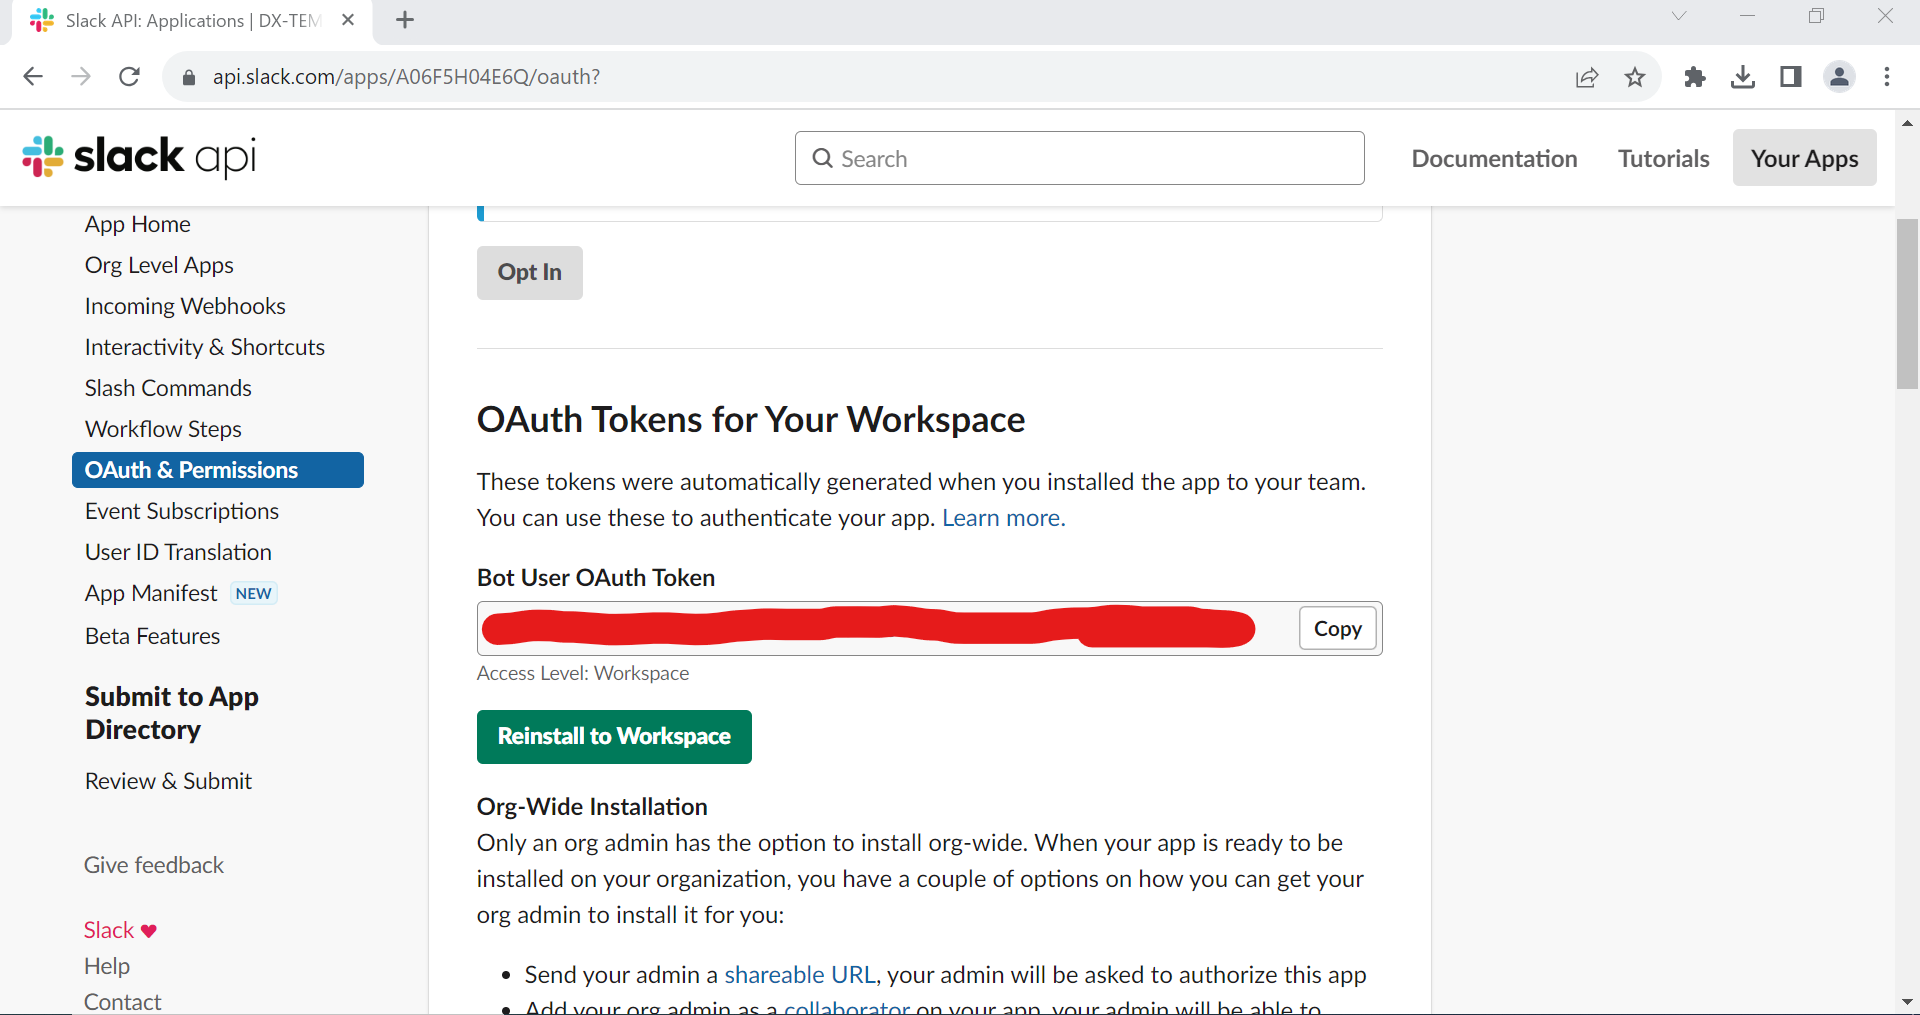Close the Slack API Applications tab
The height and width of the screenshot is (1015, 1920).
(x=348, y=20)
